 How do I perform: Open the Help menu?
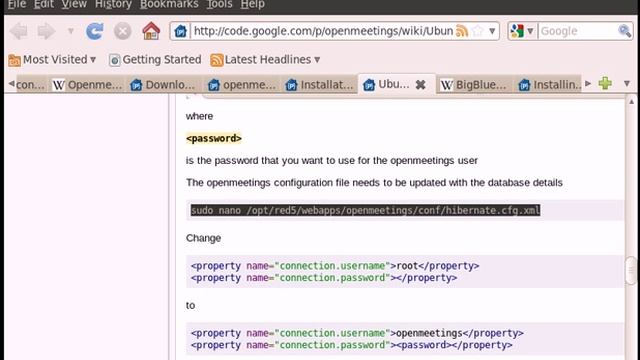click(252, 4)
